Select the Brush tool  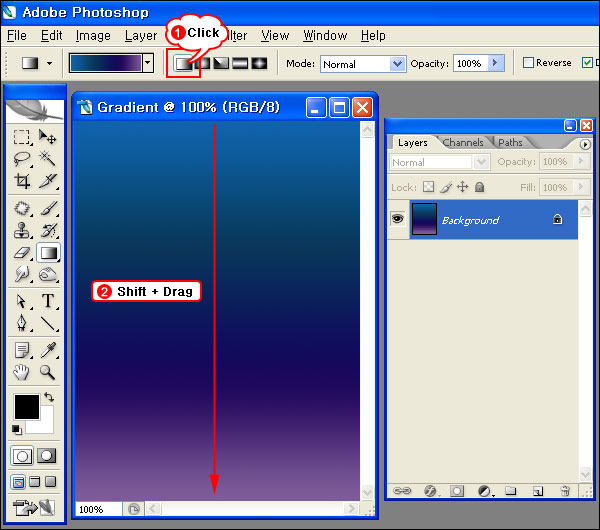[x=49, y=209]
